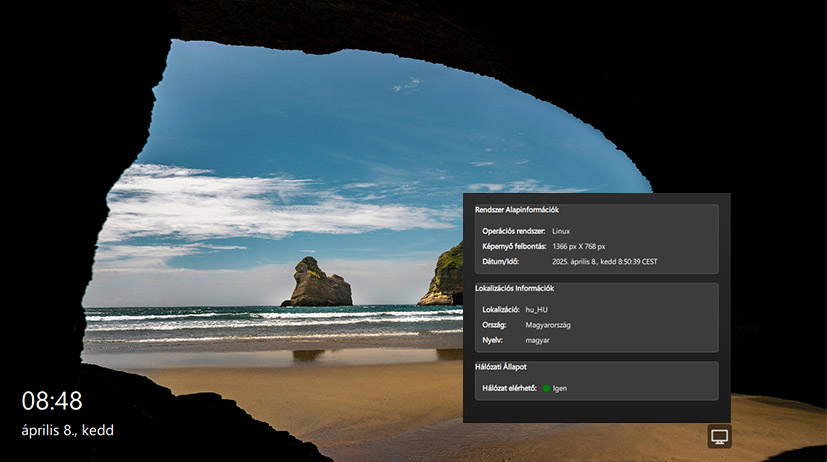Click the Ország label
The height and width of the screenshot is (462, 827).
(495, 325)
